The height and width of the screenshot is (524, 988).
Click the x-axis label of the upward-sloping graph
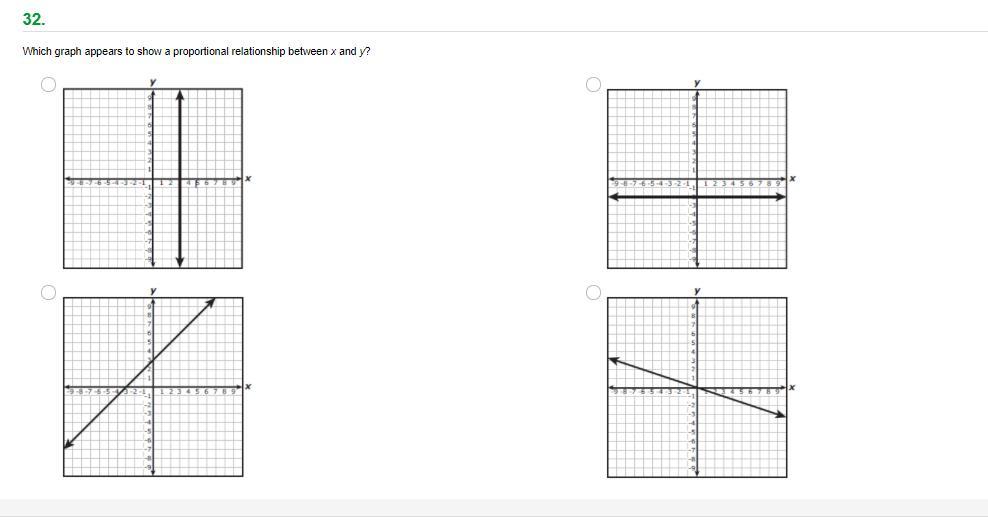pos(248,387)
